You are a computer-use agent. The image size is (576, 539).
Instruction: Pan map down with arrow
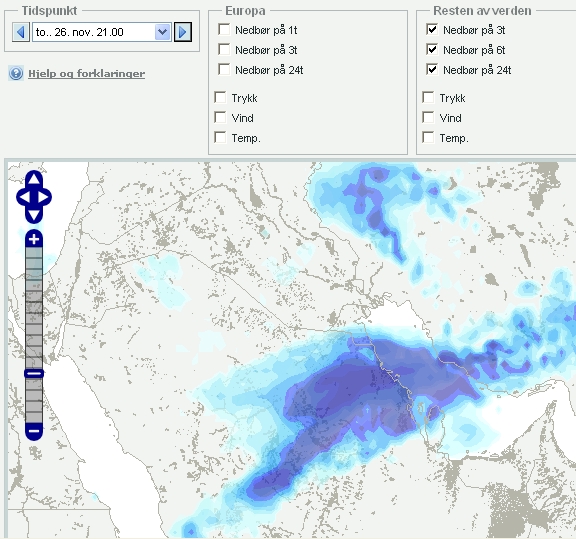click(34, 215)
